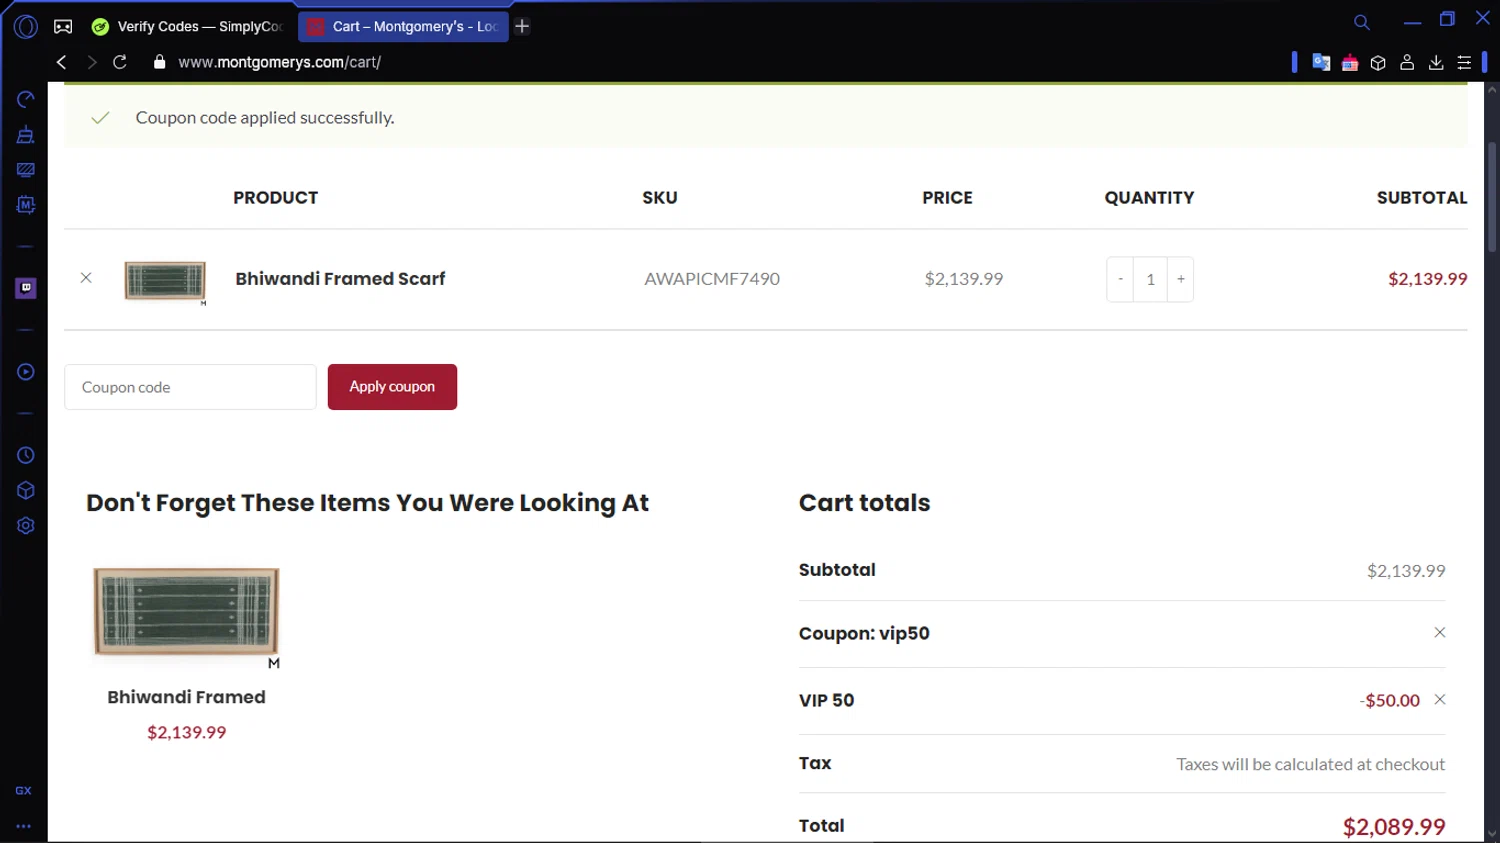Open Twitch in the sidebar
The width and height of the screenshot is (1500, 843).
(x=26, y=288)
